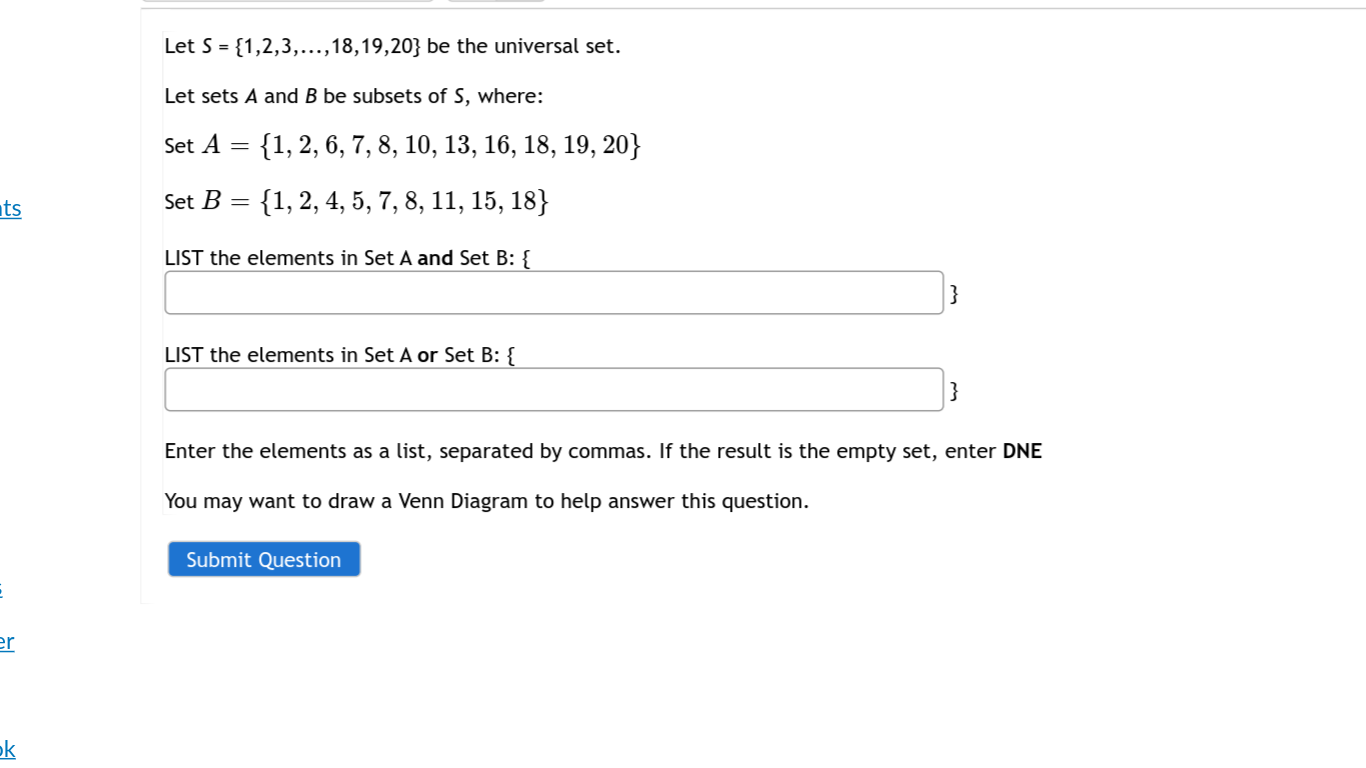Follow the 'er' link in the left margin

pyautogui.click(x=8, y=642)
